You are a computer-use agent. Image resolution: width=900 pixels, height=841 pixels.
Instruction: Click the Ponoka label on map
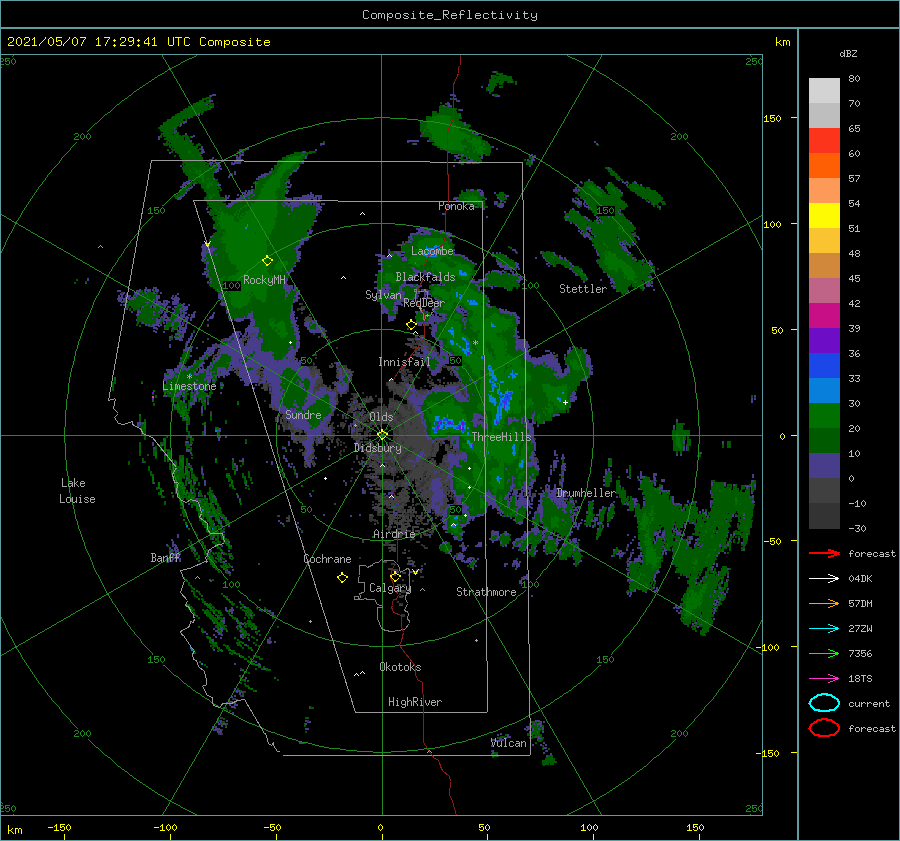tap(456, 206)
